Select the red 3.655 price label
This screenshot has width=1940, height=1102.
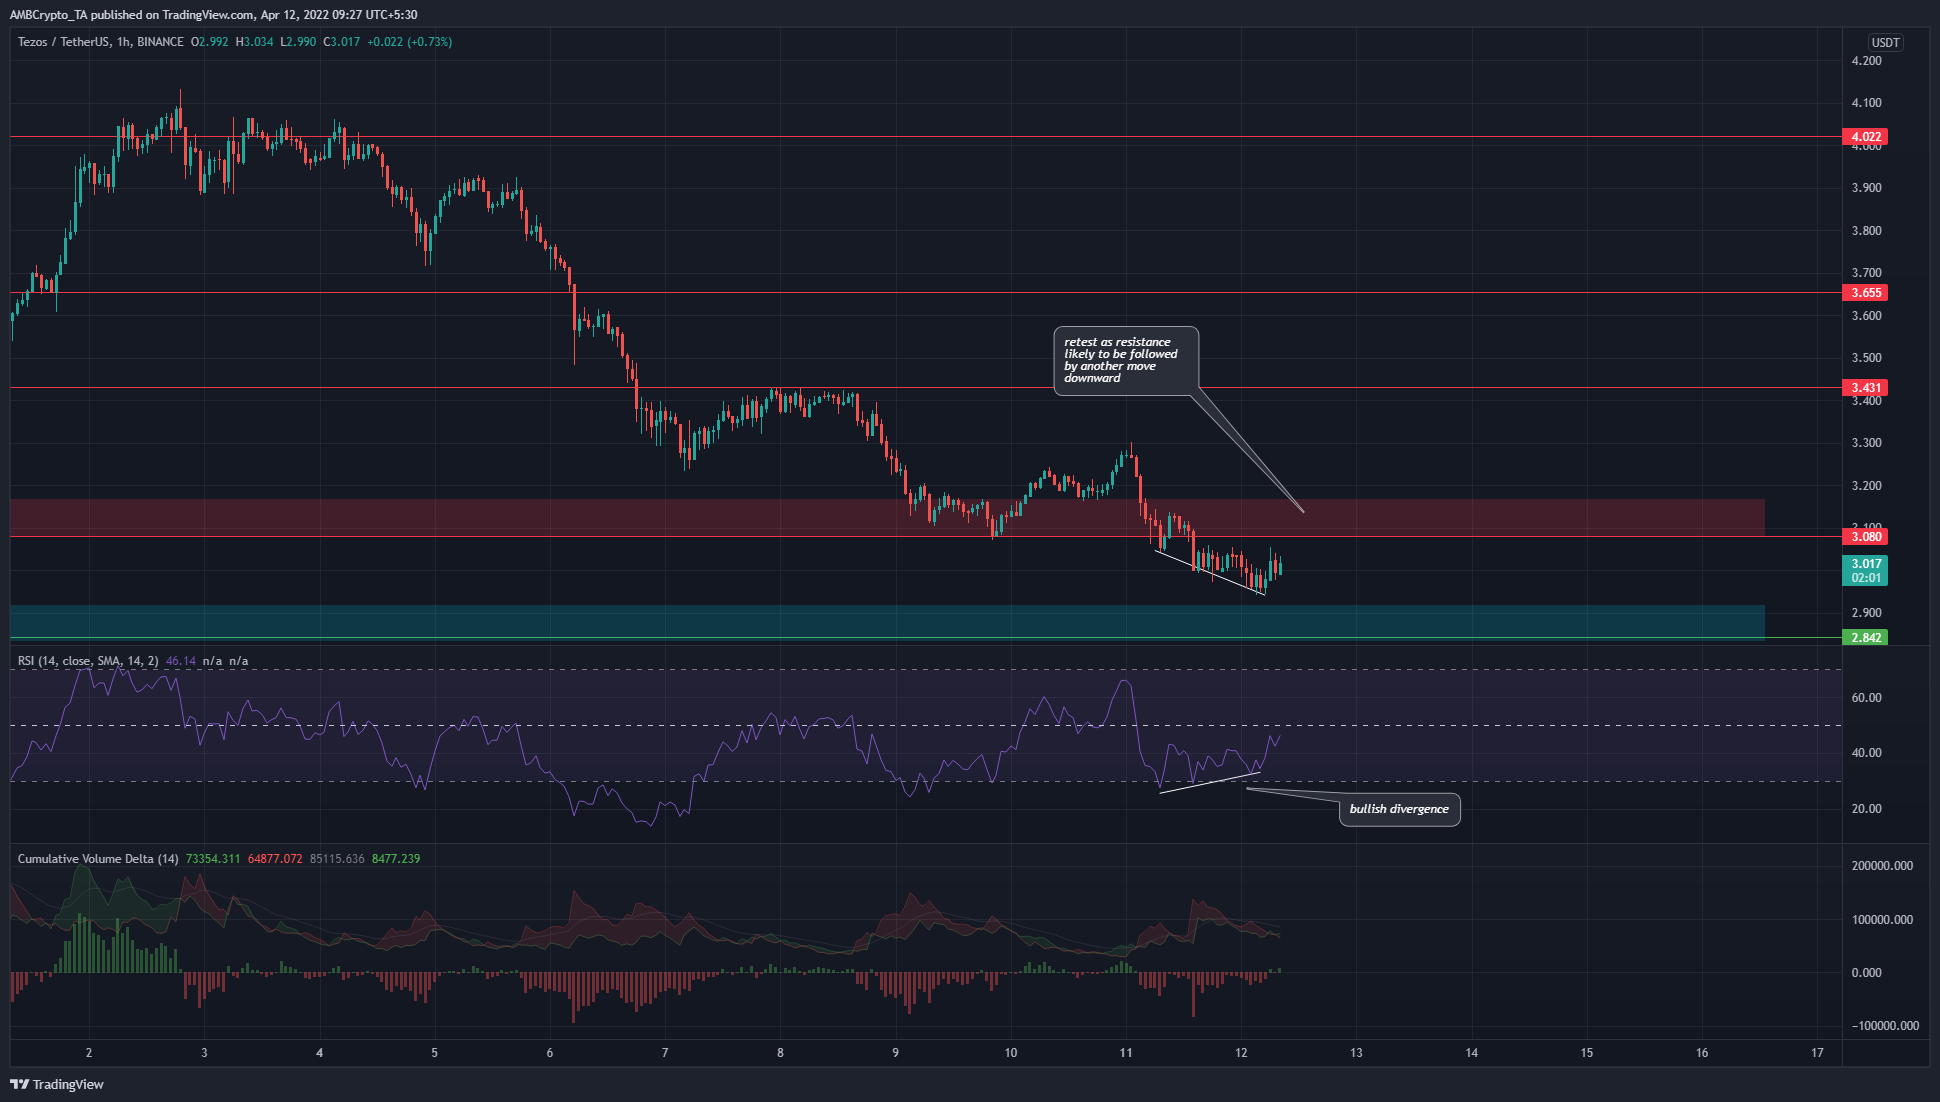tap(1865, 293)
